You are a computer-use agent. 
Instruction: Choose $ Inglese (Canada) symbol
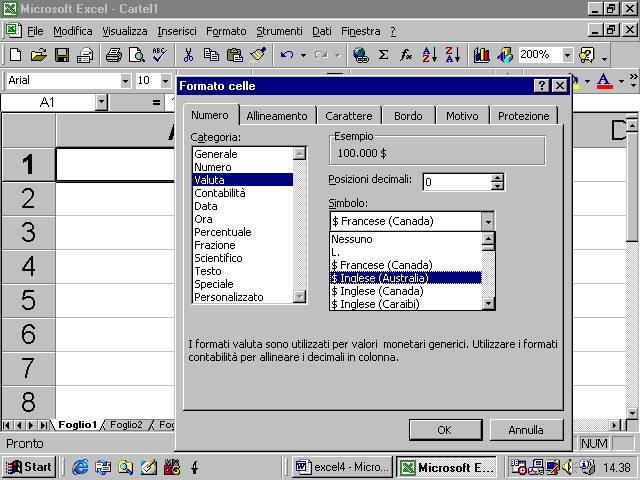tap(406, 291)
